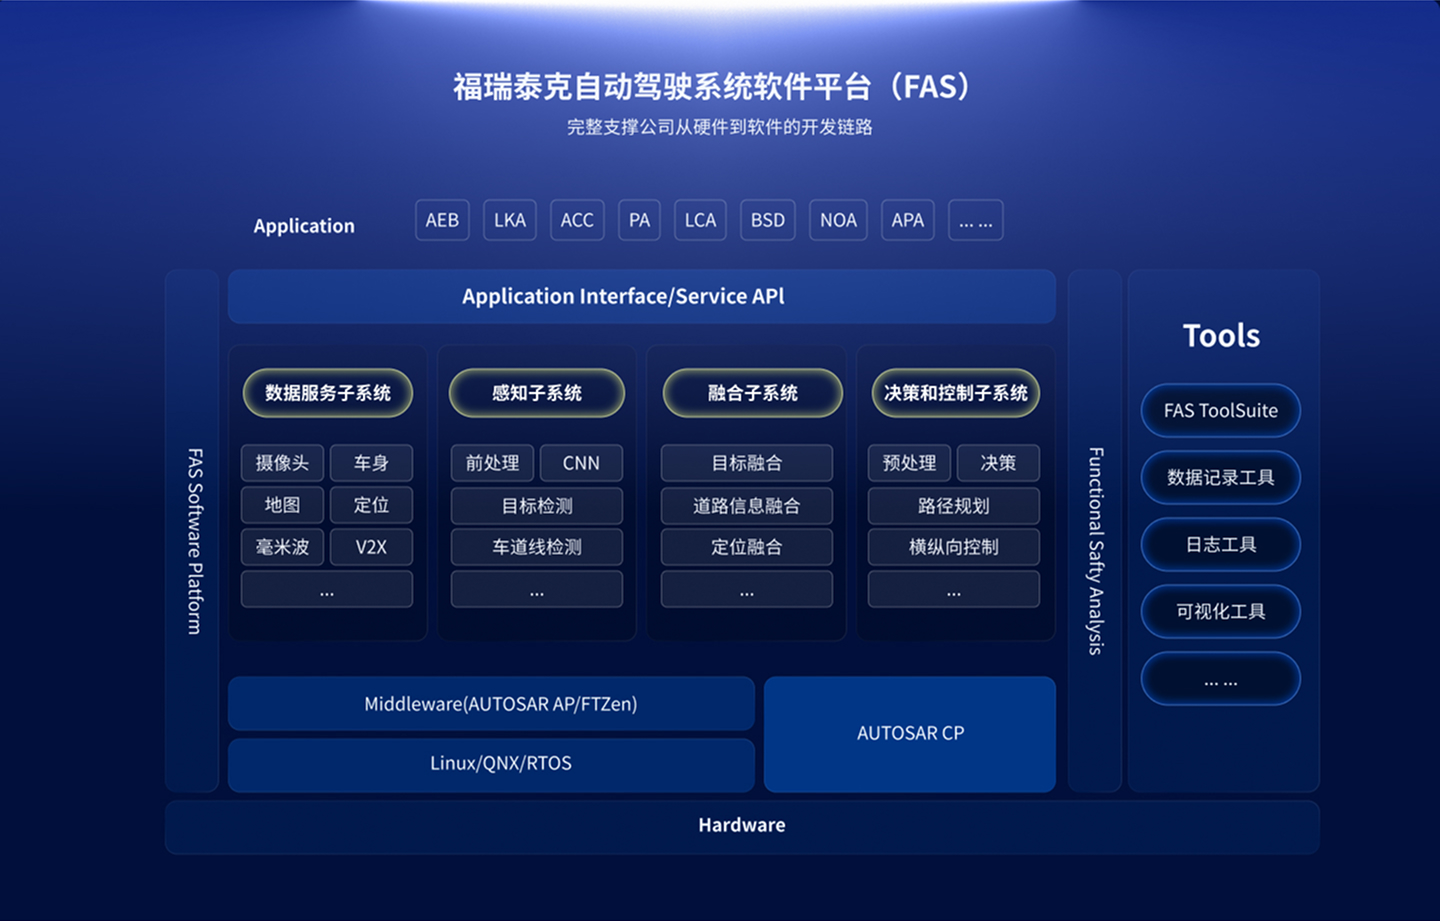Open the 数据记录工具 tool button
1440x921 pixels.
(x=1220, y=477)
